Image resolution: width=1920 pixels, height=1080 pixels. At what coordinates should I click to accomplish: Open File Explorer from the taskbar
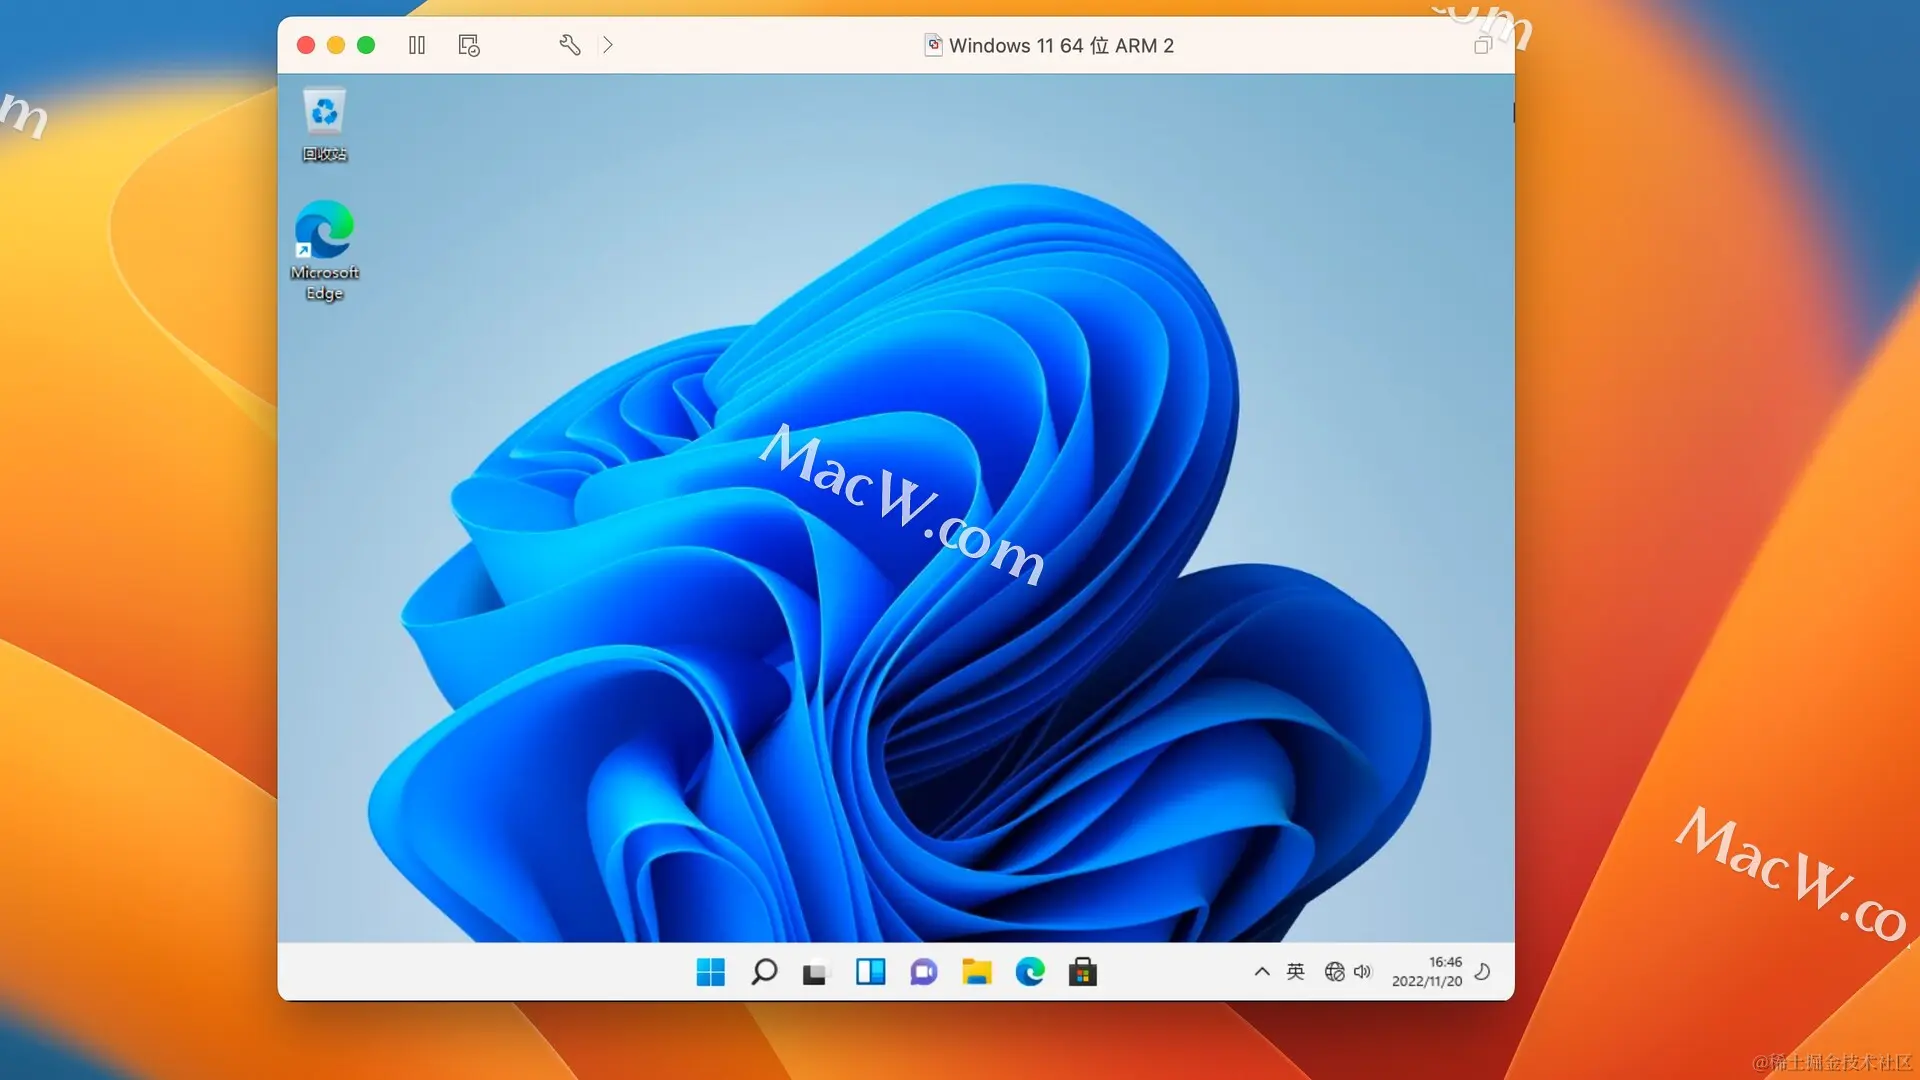pos(976,972)
